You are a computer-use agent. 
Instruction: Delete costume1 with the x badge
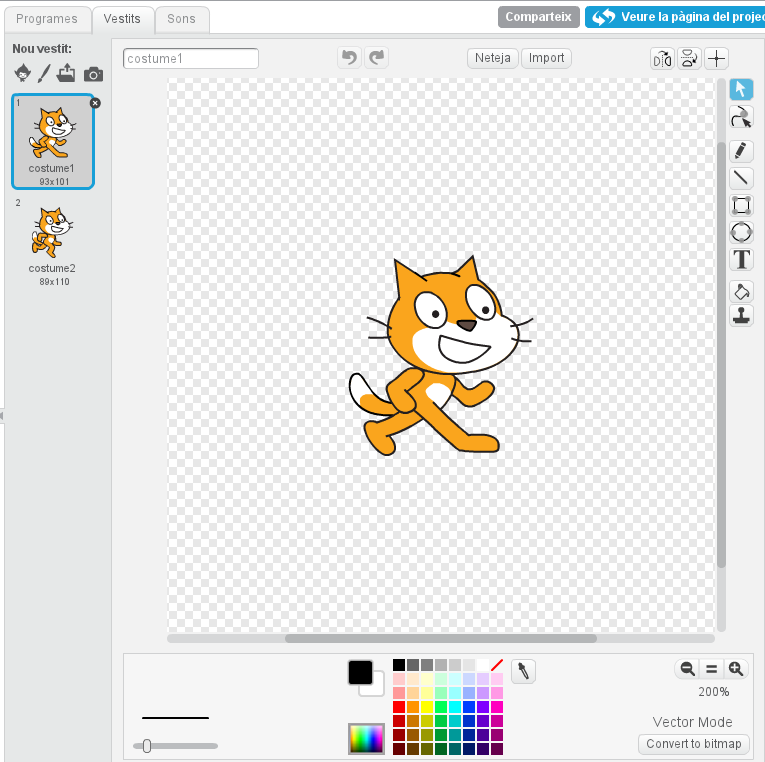coord(95,103)
